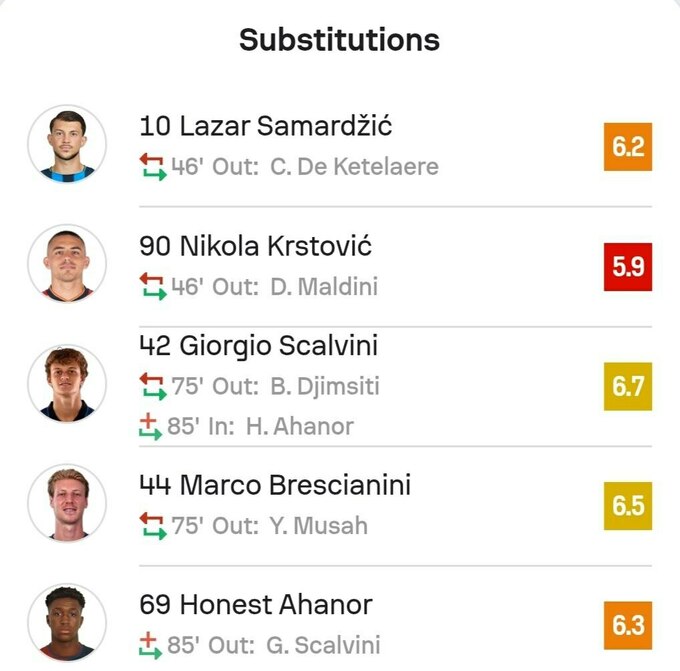
Task: Click the yellow 6.7 rating badge
Action: (628, 387)
